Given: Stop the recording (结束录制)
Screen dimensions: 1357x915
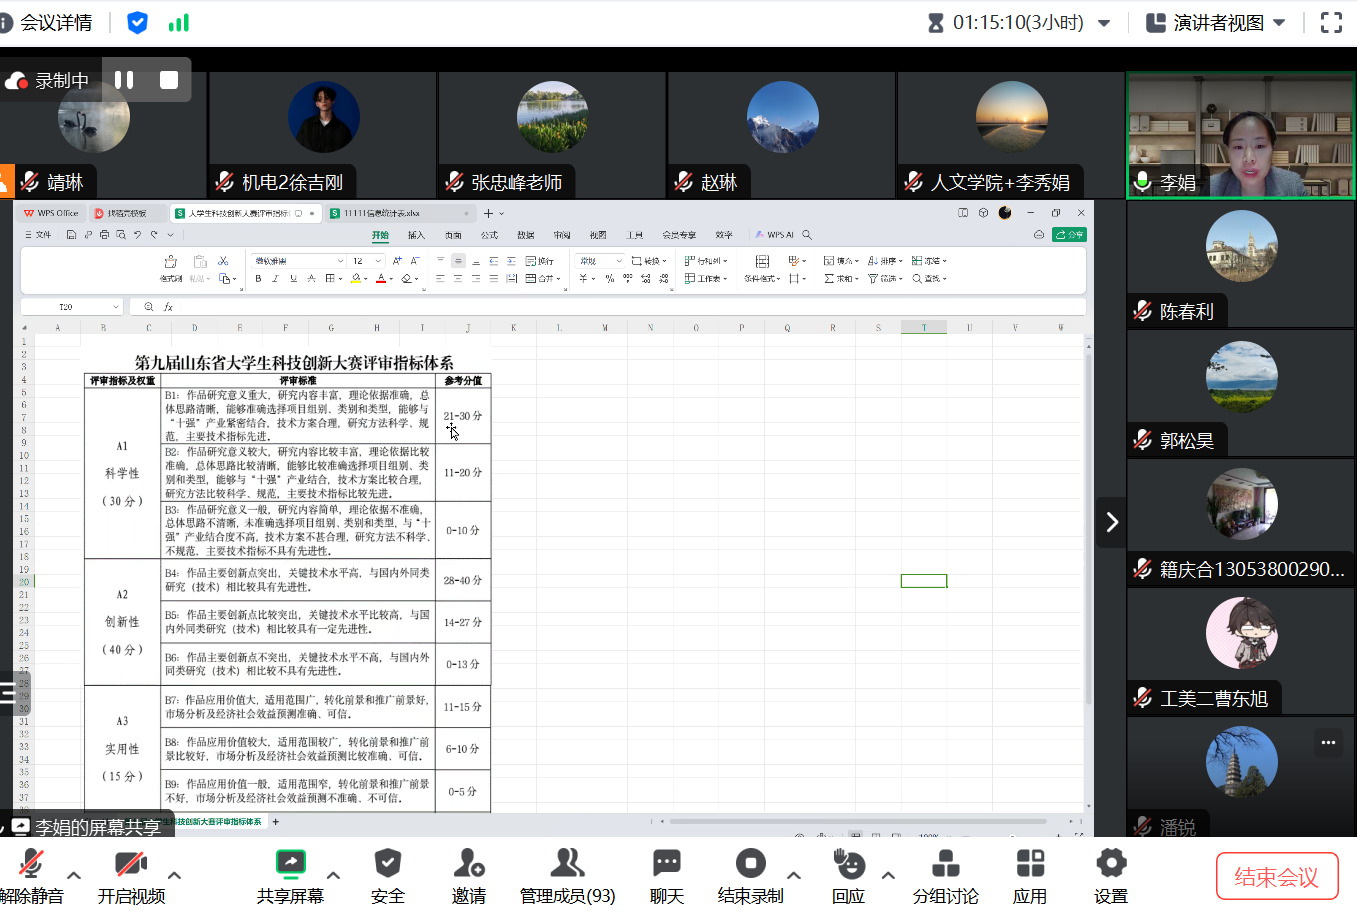Looking at the screenshot, I should (750, 864).
